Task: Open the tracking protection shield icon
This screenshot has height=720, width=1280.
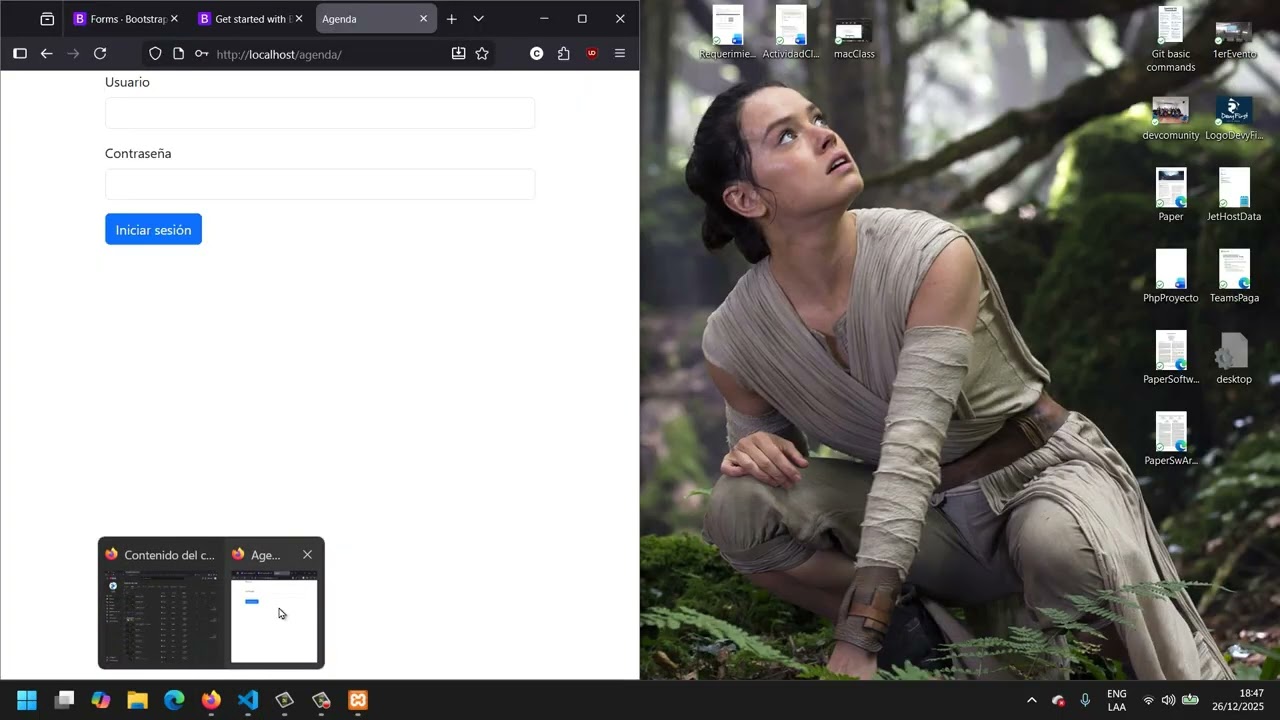Action: point(155,54)
